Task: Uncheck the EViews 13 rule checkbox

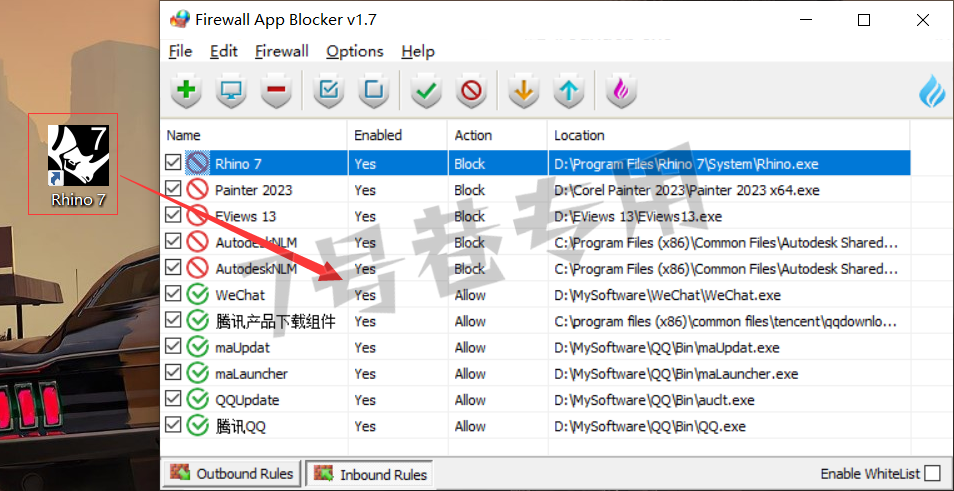Action: click(173, 215)
